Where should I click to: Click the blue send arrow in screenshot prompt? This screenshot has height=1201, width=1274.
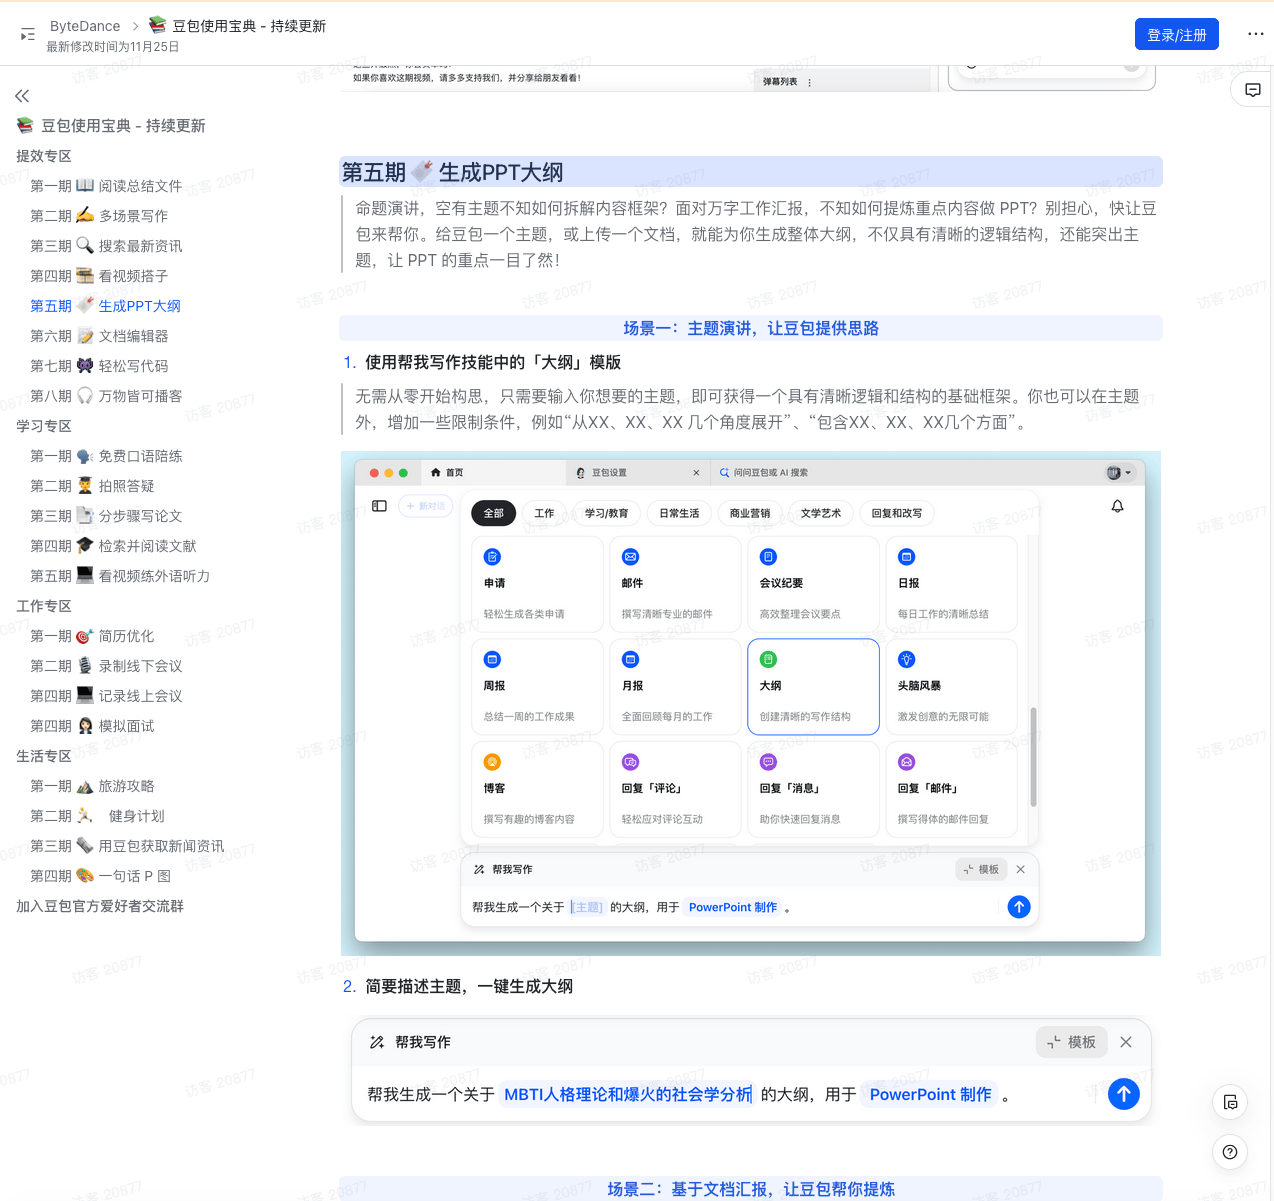pos(1019,907)
